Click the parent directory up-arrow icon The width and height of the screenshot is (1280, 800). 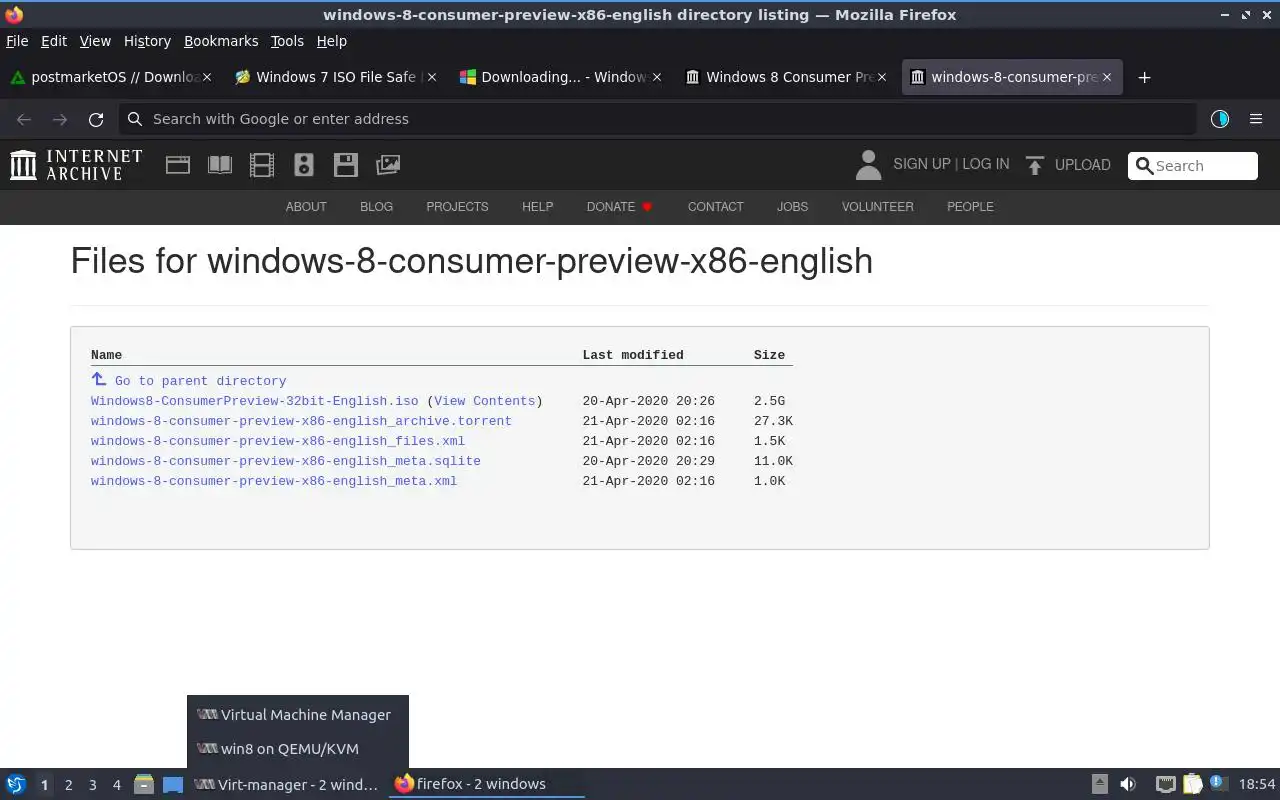pyautogui.click(x=99, y=379)
